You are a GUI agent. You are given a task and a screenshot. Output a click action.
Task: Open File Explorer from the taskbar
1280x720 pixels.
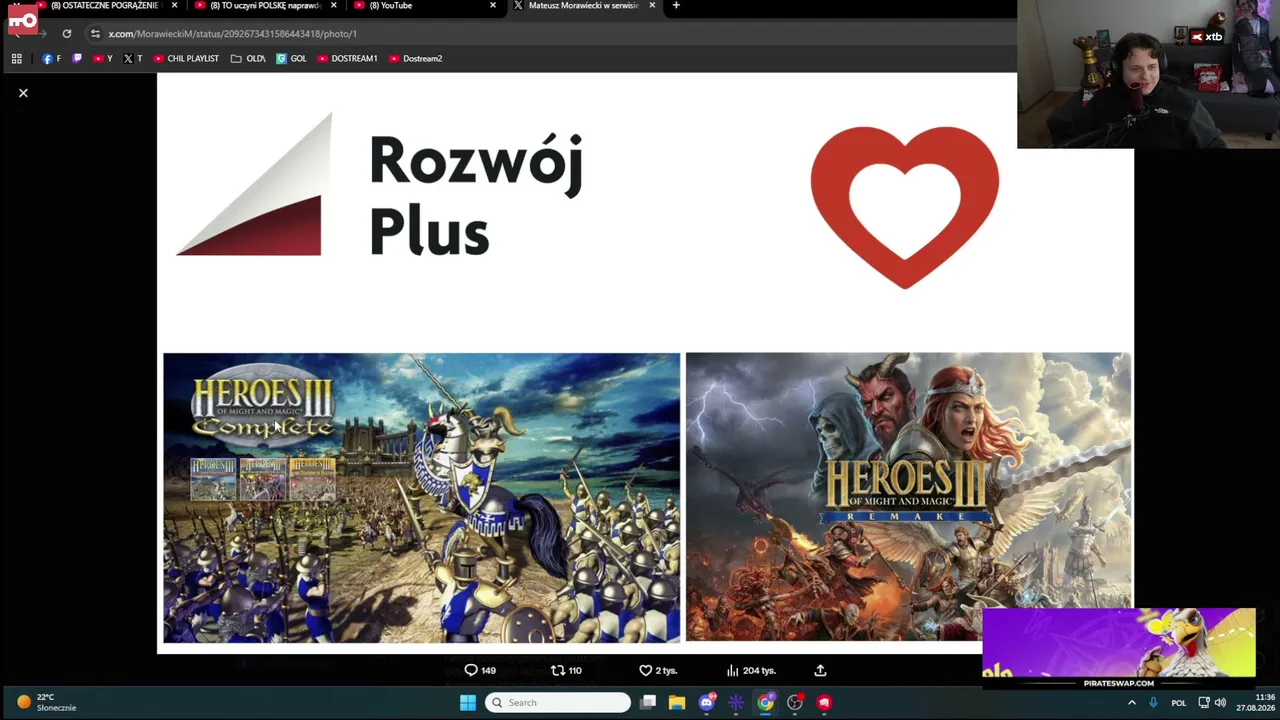(x=677, y=703)
